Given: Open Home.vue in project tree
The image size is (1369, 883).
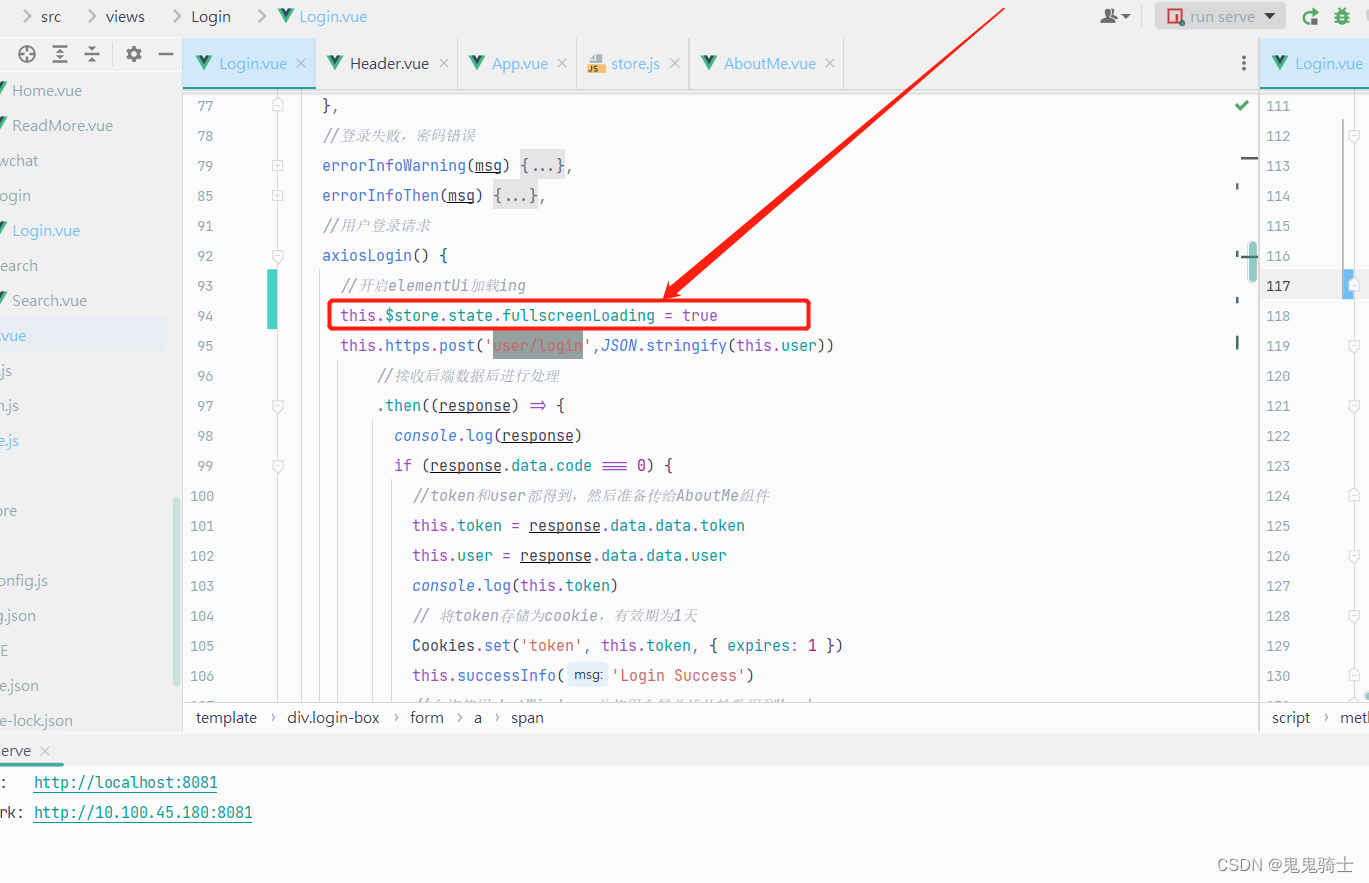Looking at the screenshot, I should point(47,90).
